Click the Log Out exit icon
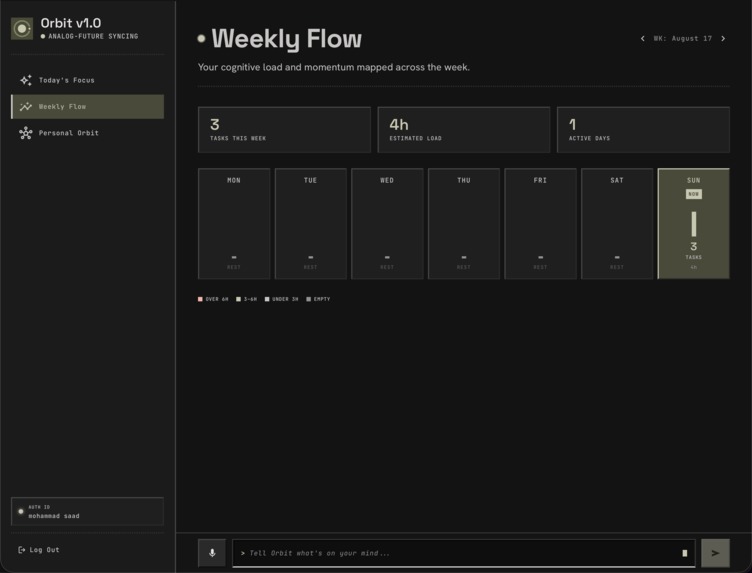752x573 pixels. (x=22, y=550)
